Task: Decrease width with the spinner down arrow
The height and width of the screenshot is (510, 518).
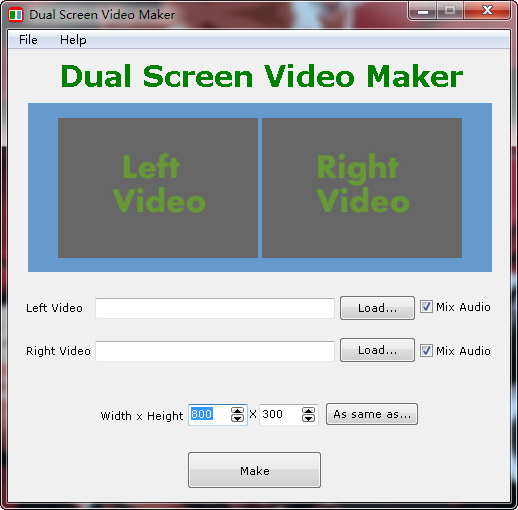Action: tap(237, 418)
